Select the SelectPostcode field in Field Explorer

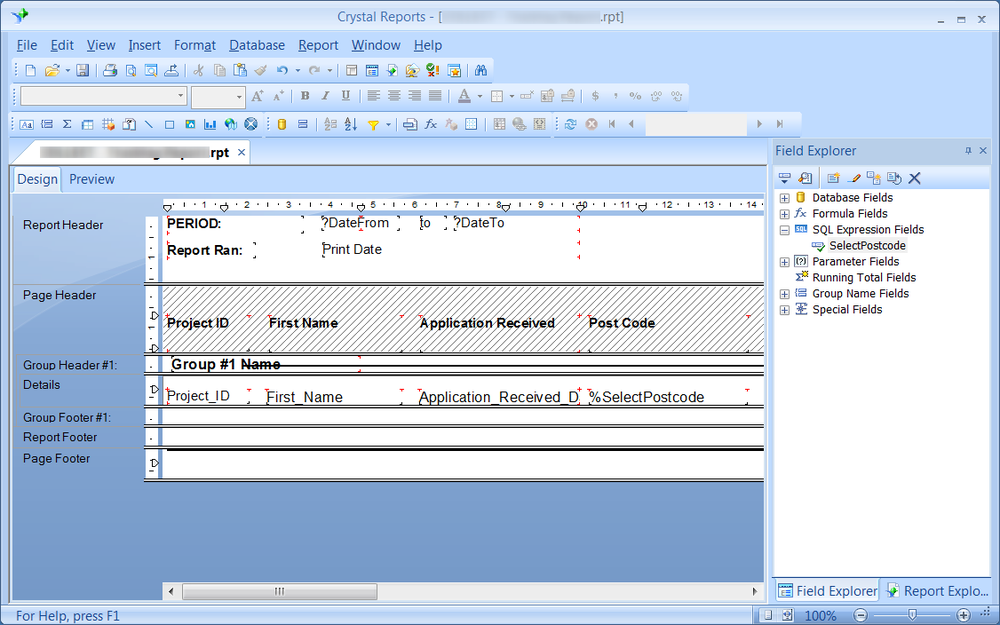pos(867,246)
